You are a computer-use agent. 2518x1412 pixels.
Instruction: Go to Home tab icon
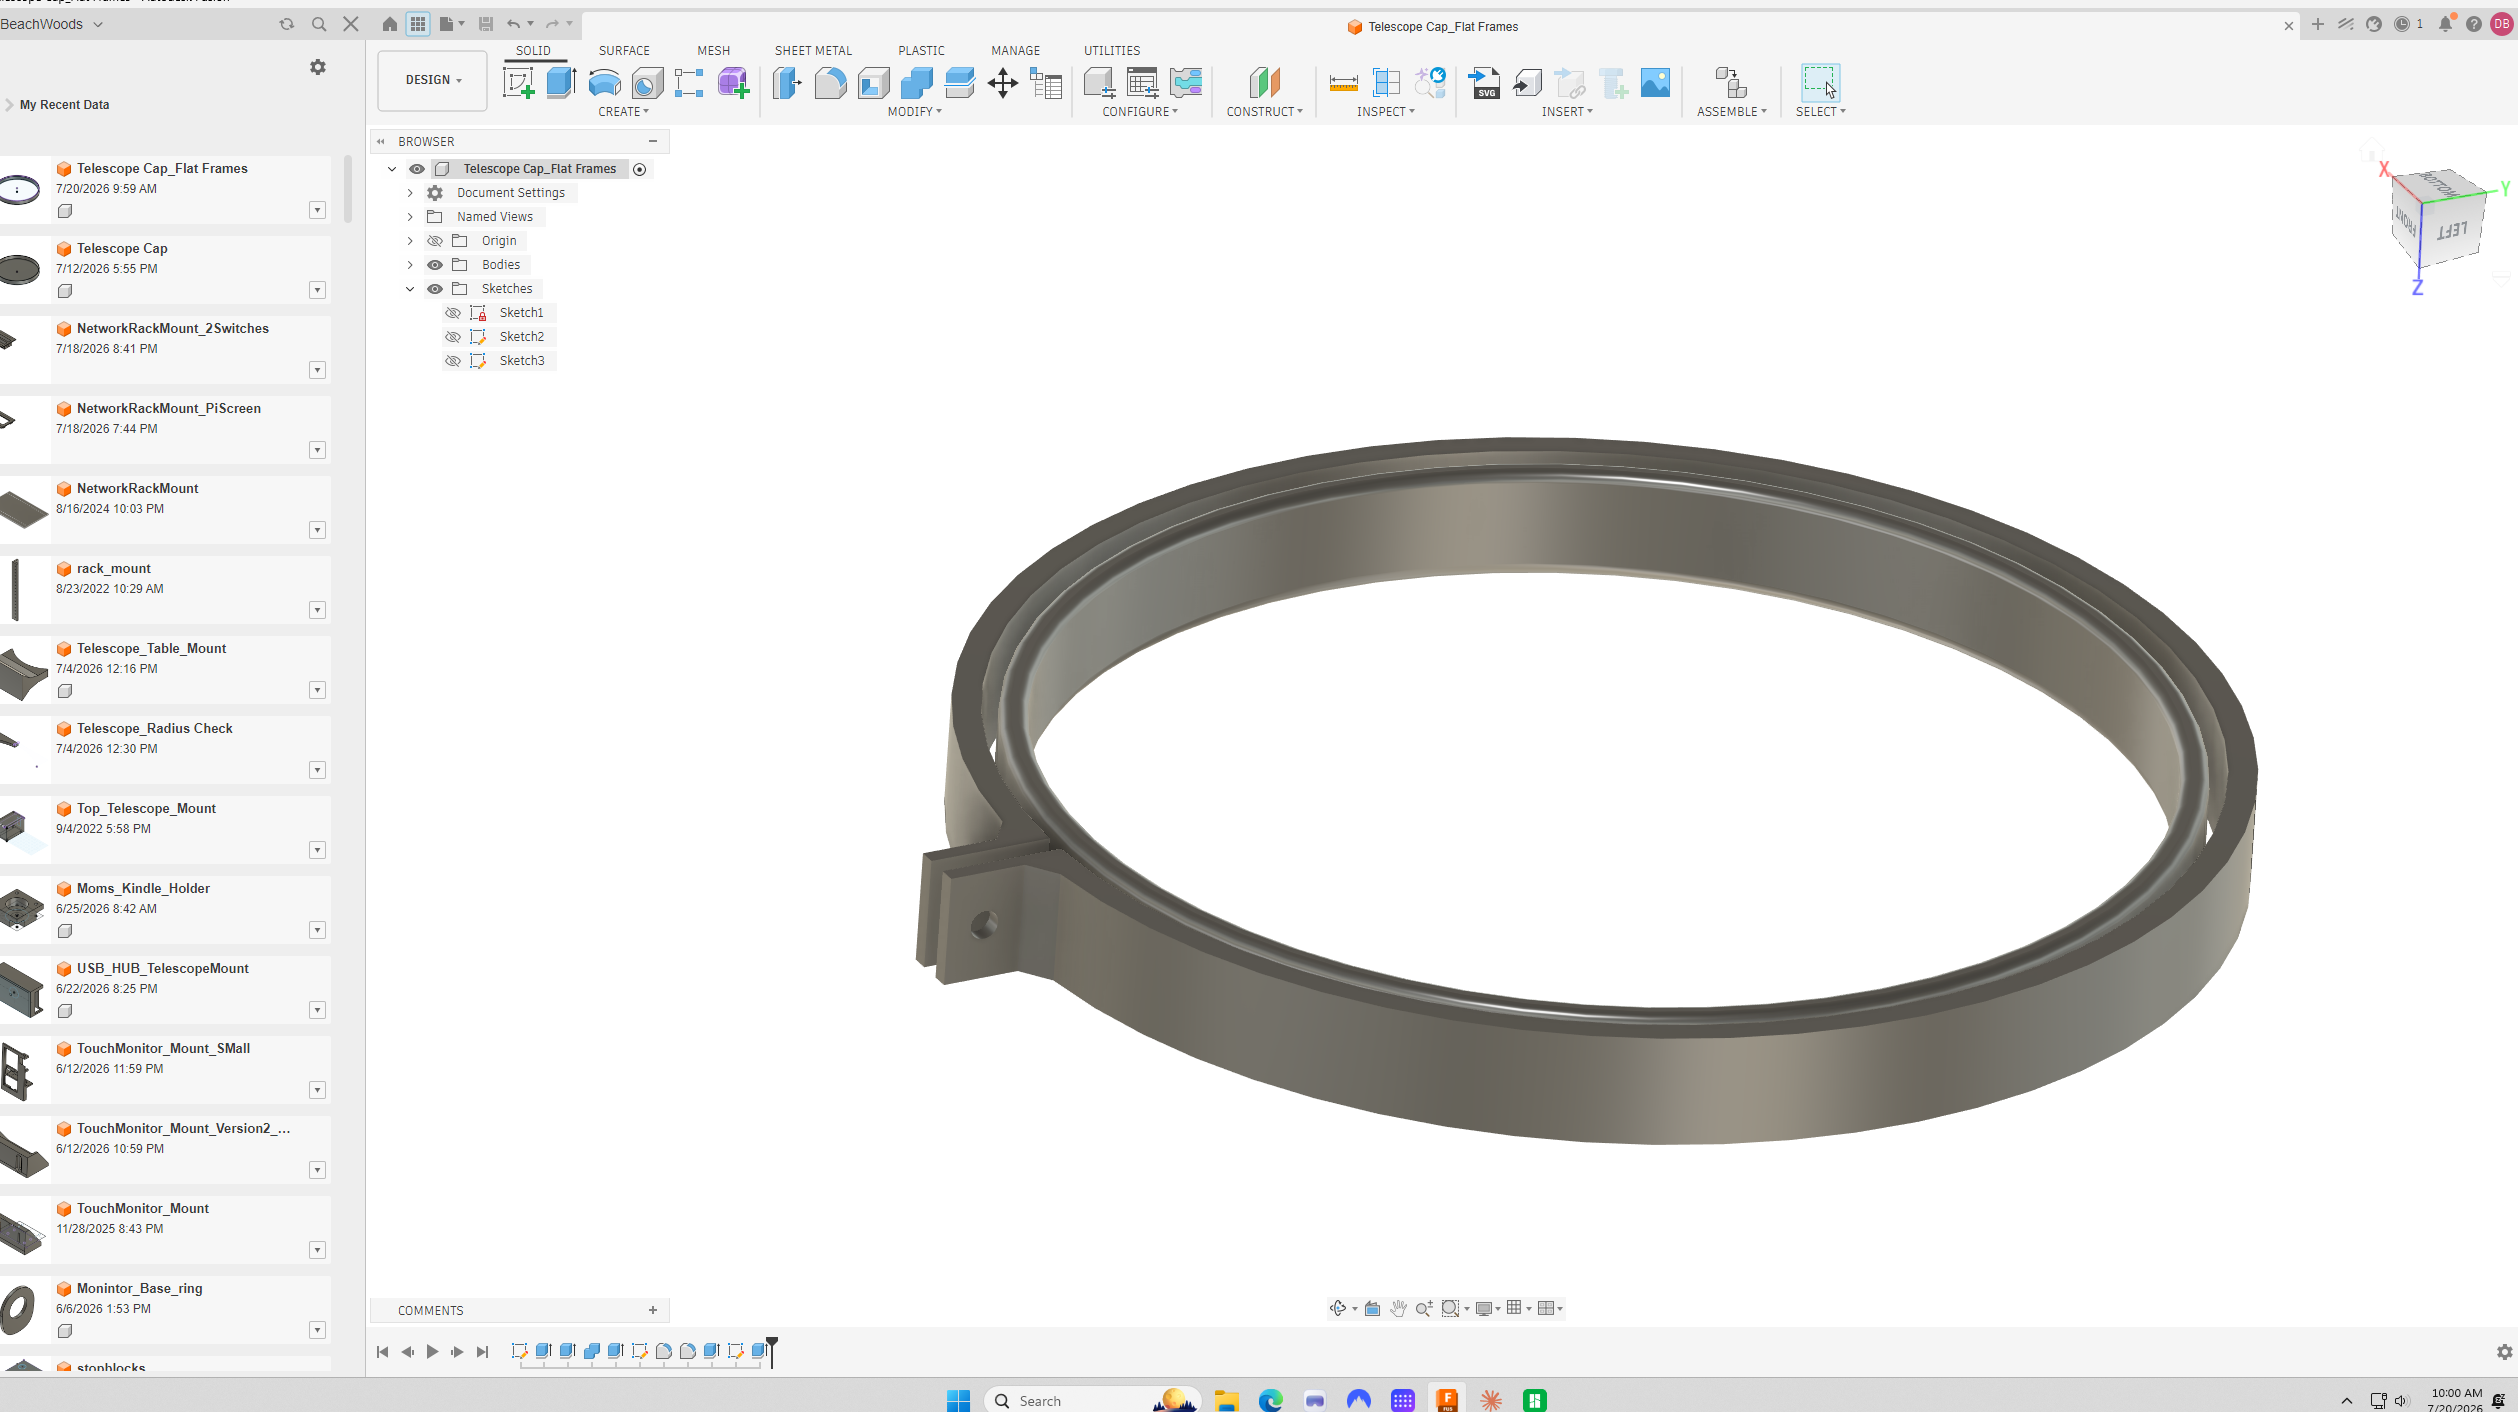tap(390, 24)
